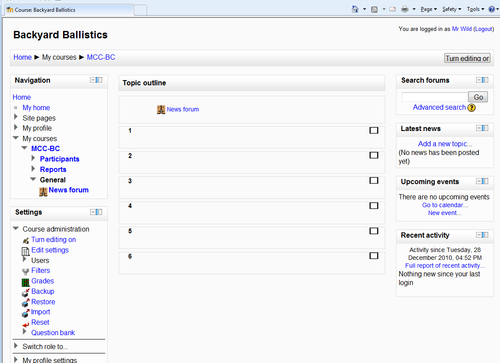This screenshot has height=363, width=500.
Task: Click Go button in Search forums
Action: tap(478, 97)
